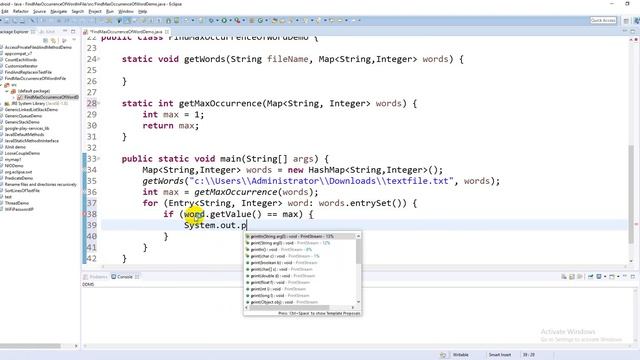This screenshot has height=360, width=640.
Task: Choose println() autocomplete proposal
Action: click(x=300, y=249)
